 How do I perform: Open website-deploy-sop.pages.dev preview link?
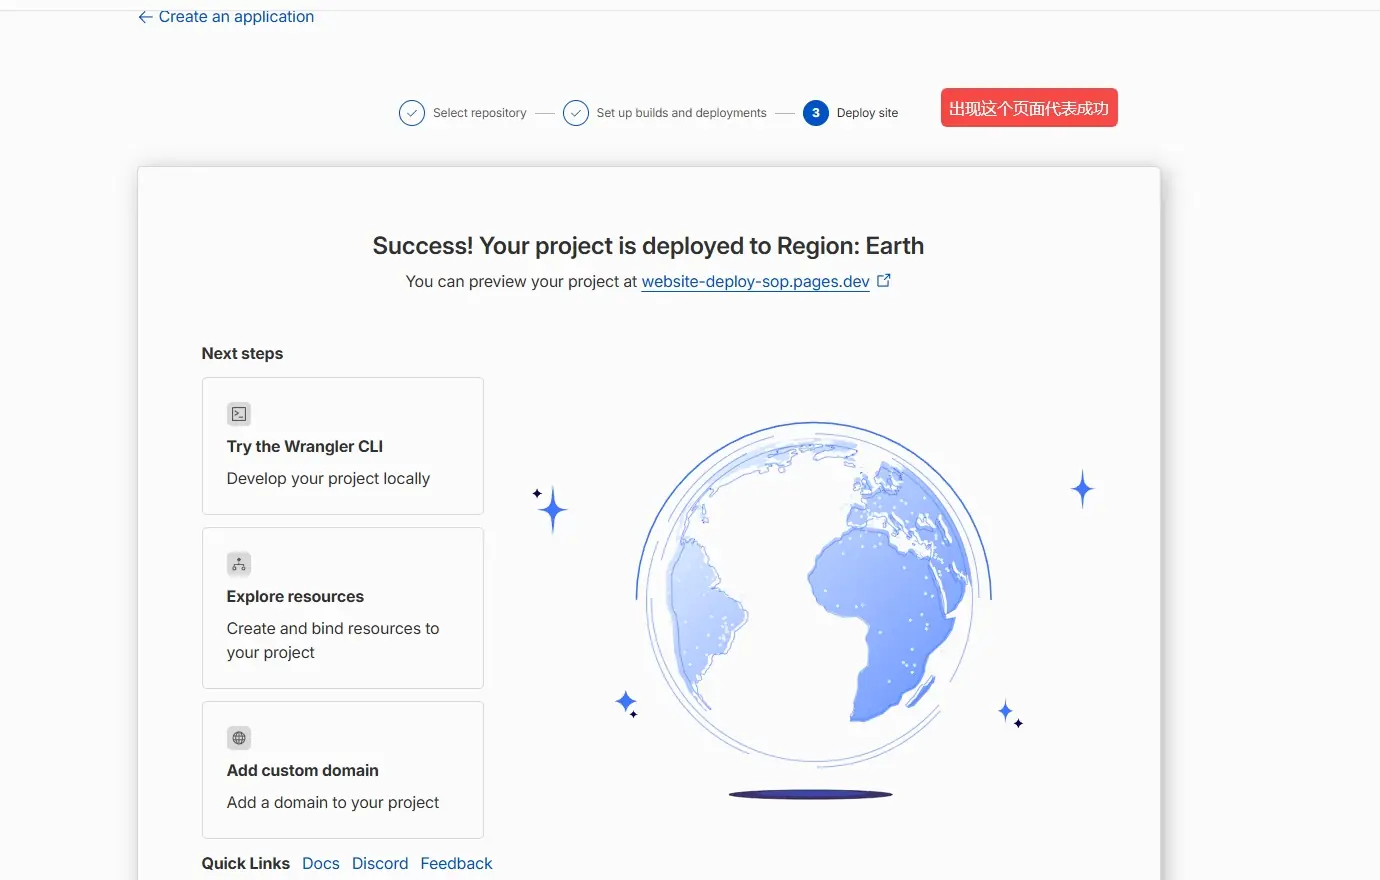[x=755, y=282]
